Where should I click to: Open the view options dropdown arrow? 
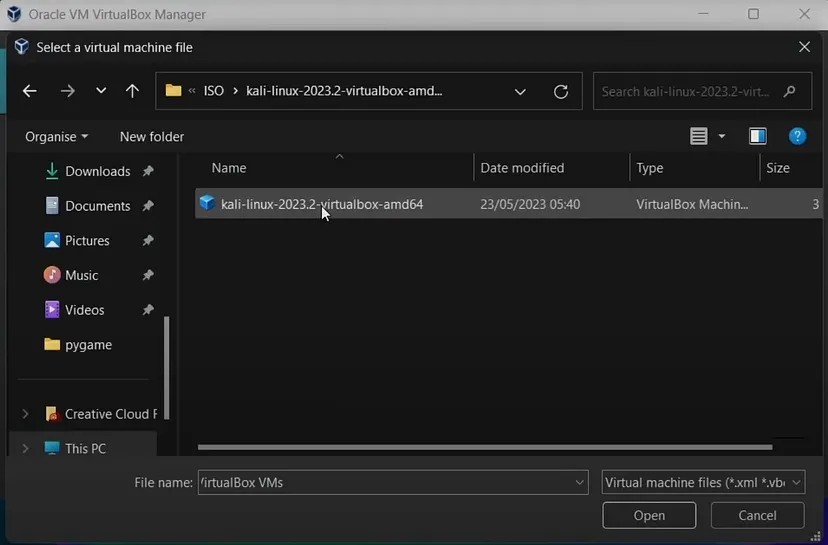tap(722, 136)
